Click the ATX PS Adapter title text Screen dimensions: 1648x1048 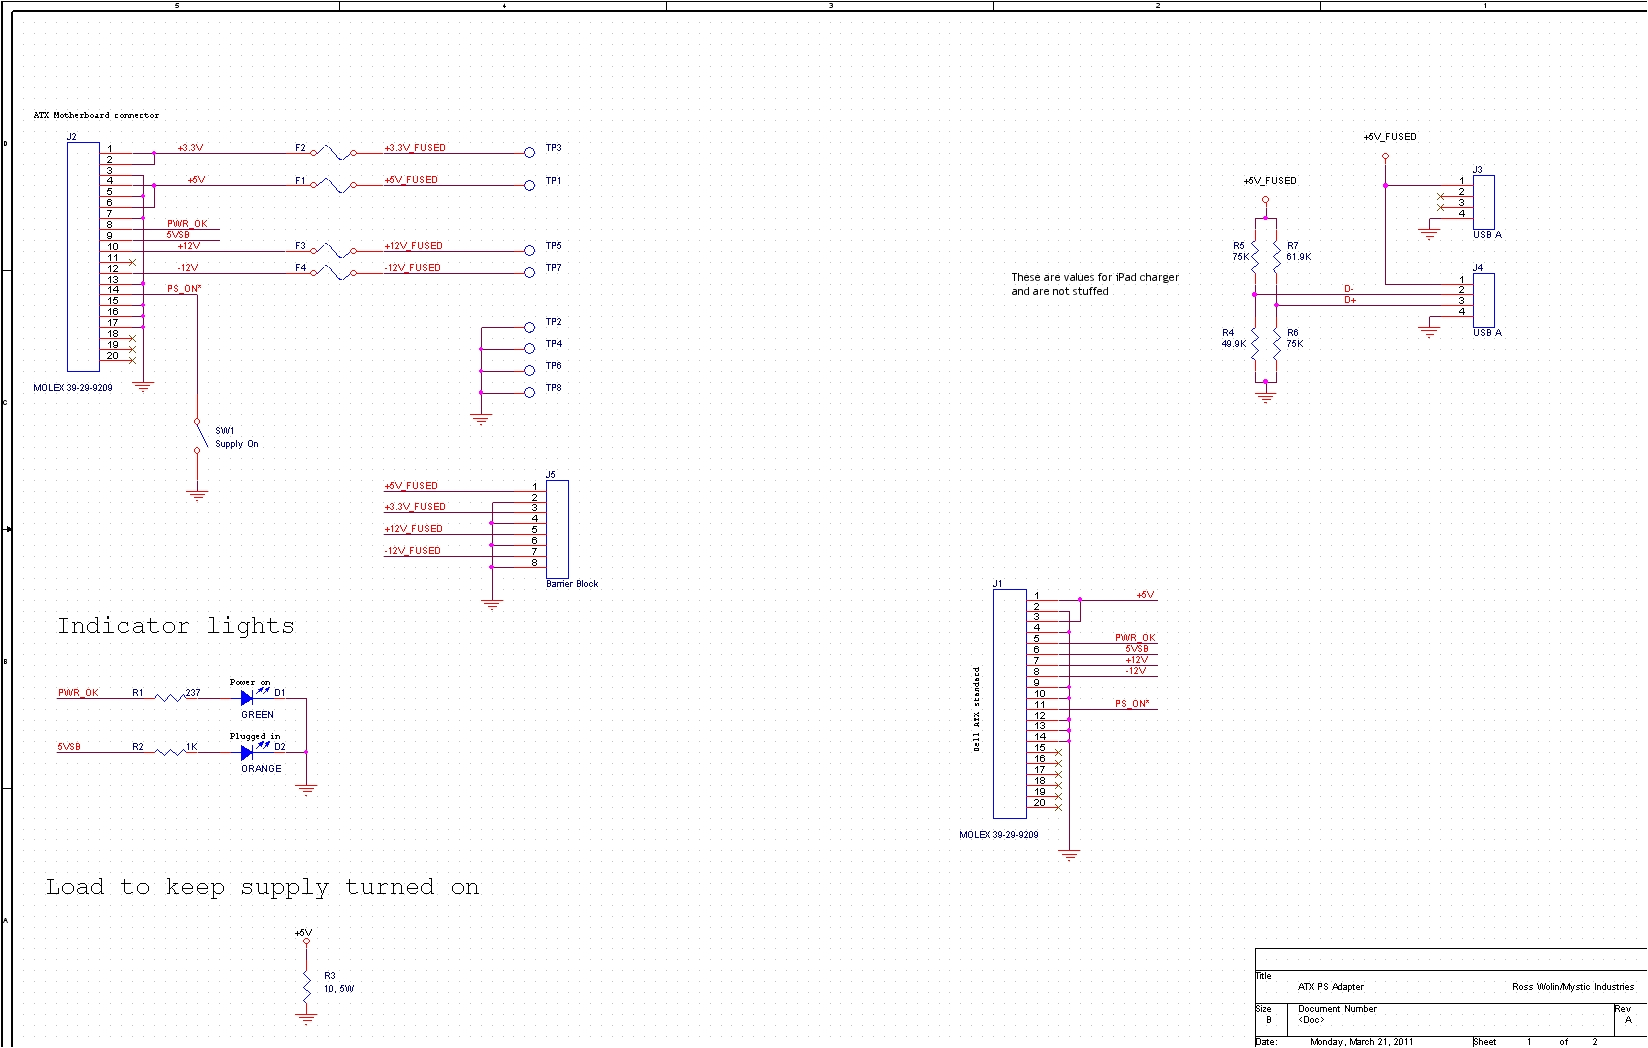[x=1330, y=986]
